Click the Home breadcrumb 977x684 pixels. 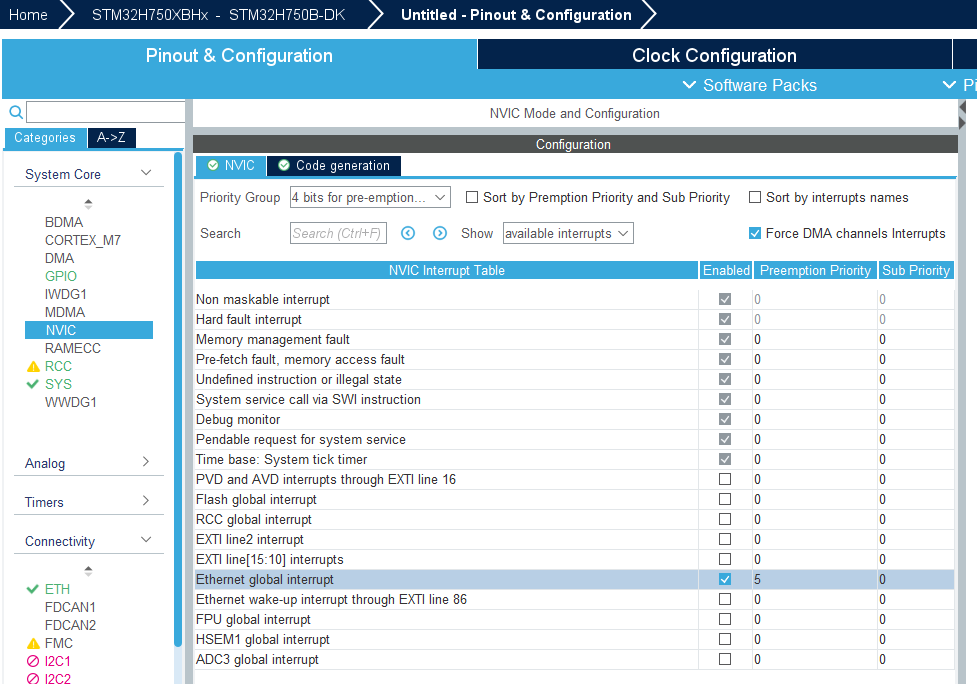tap(28, 14)
